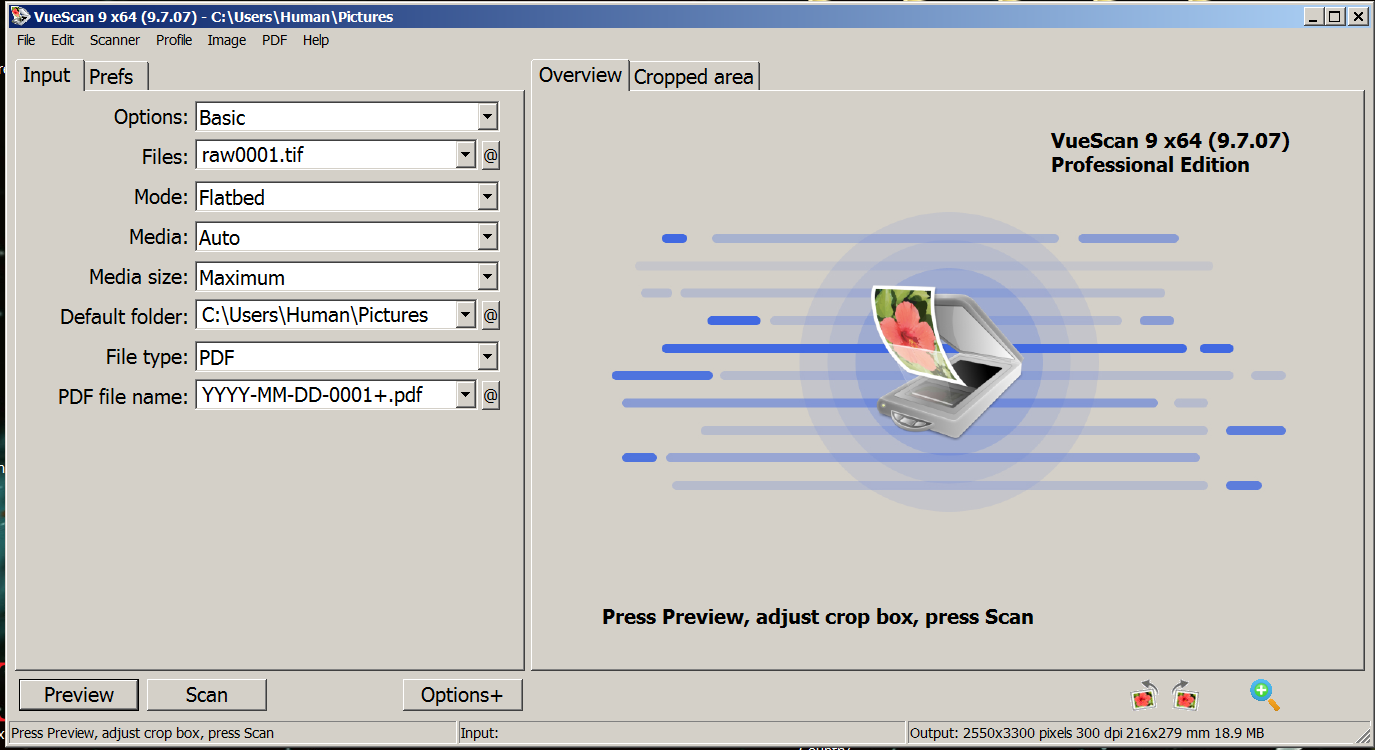Open the Image menu
Screen dimensions: 1375x750
click(x=227, y=40)
